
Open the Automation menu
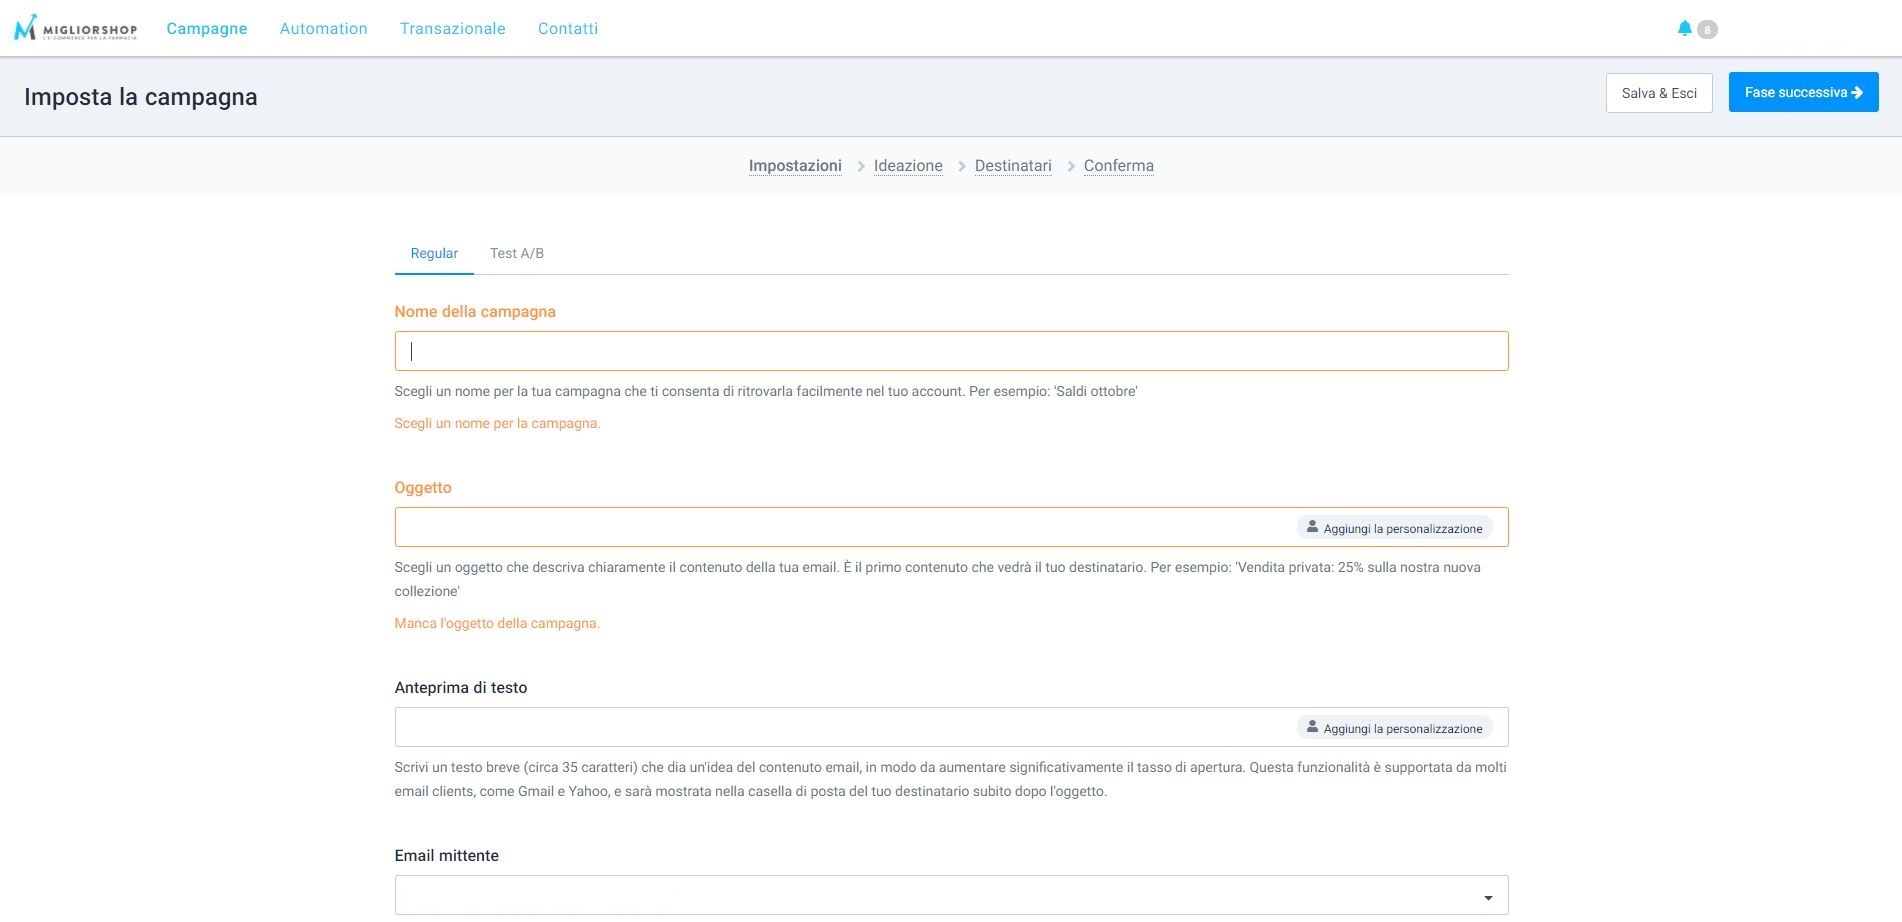(x=323, y=28)
